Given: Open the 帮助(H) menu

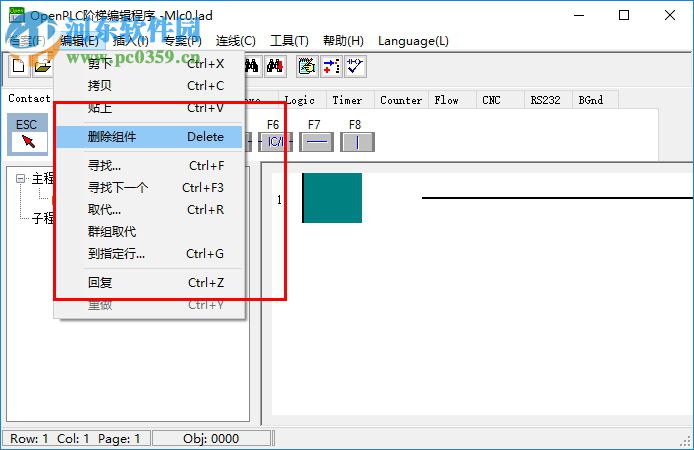Looking at the screenshot, I should 343,41.
